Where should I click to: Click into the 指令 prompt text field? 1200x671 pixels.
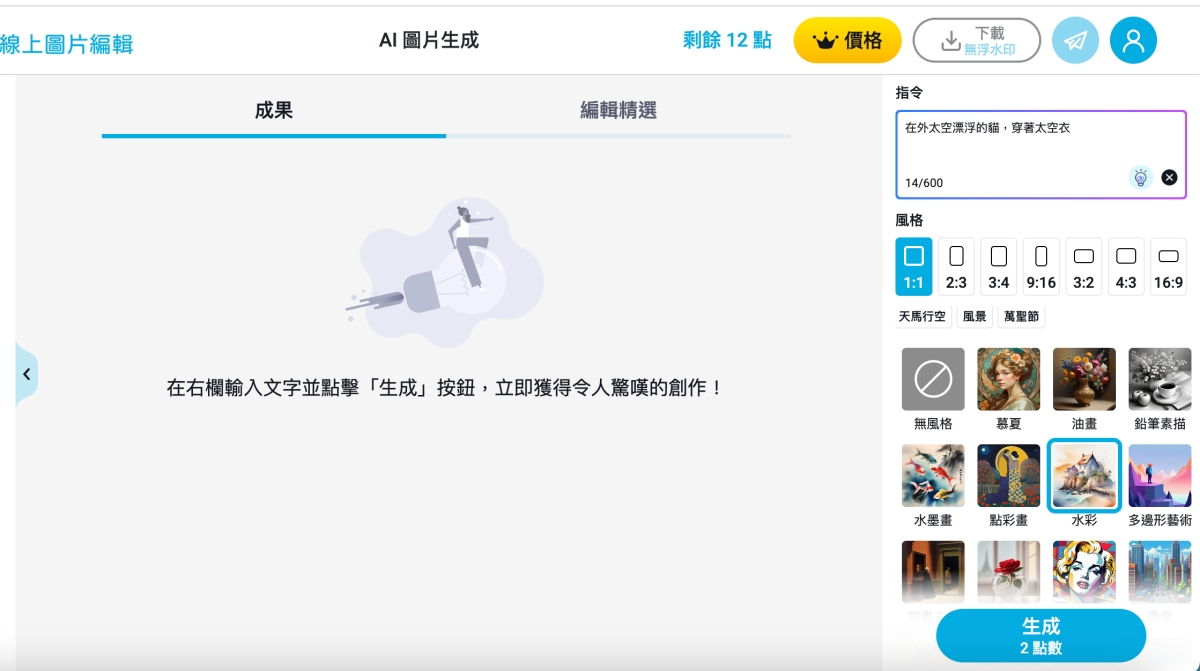click(1041, 155)
